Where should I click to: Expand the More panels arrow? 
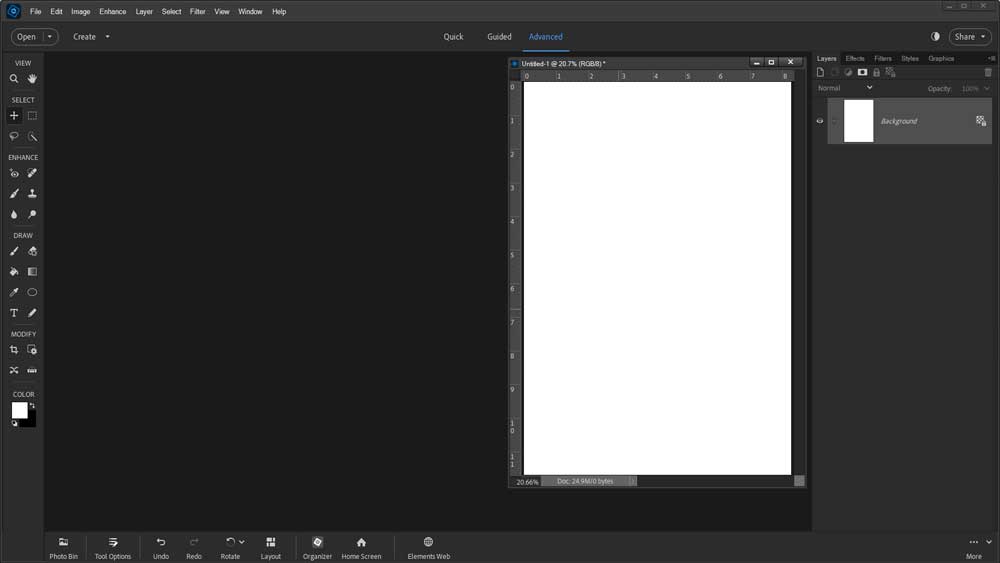[x=989, y=542]
